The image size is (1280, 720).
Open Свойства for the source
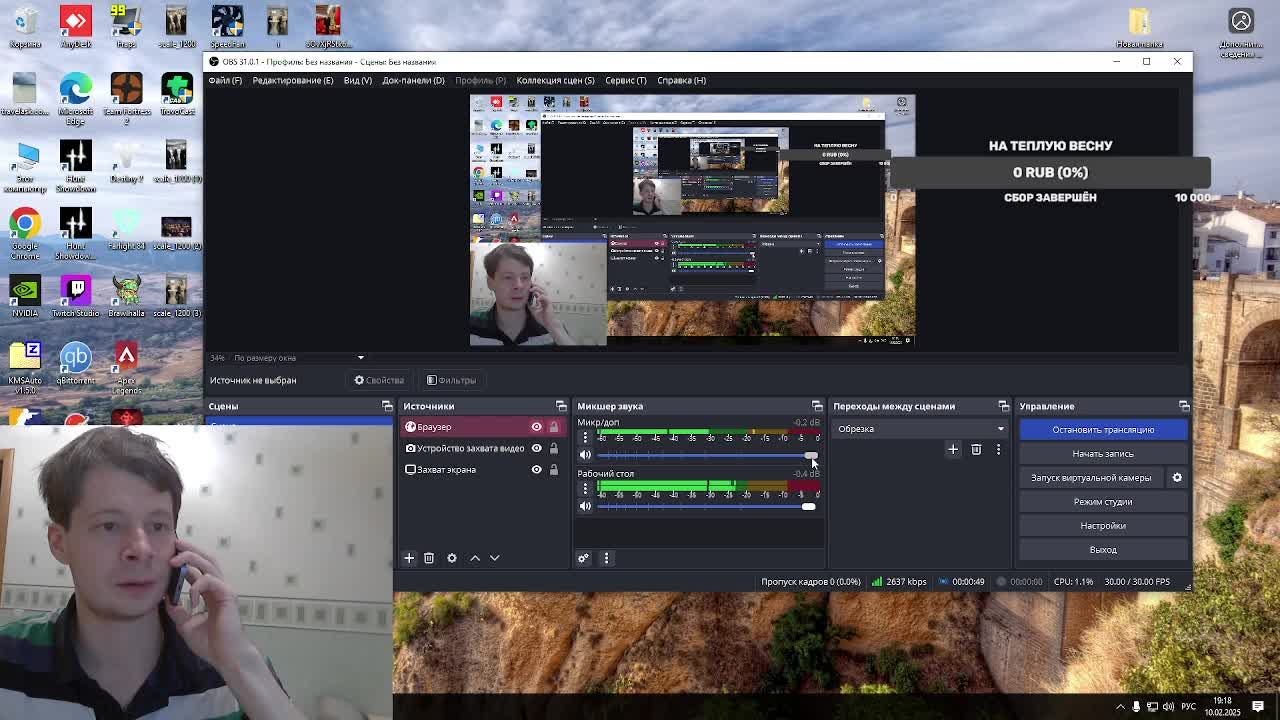click(379, 380)
